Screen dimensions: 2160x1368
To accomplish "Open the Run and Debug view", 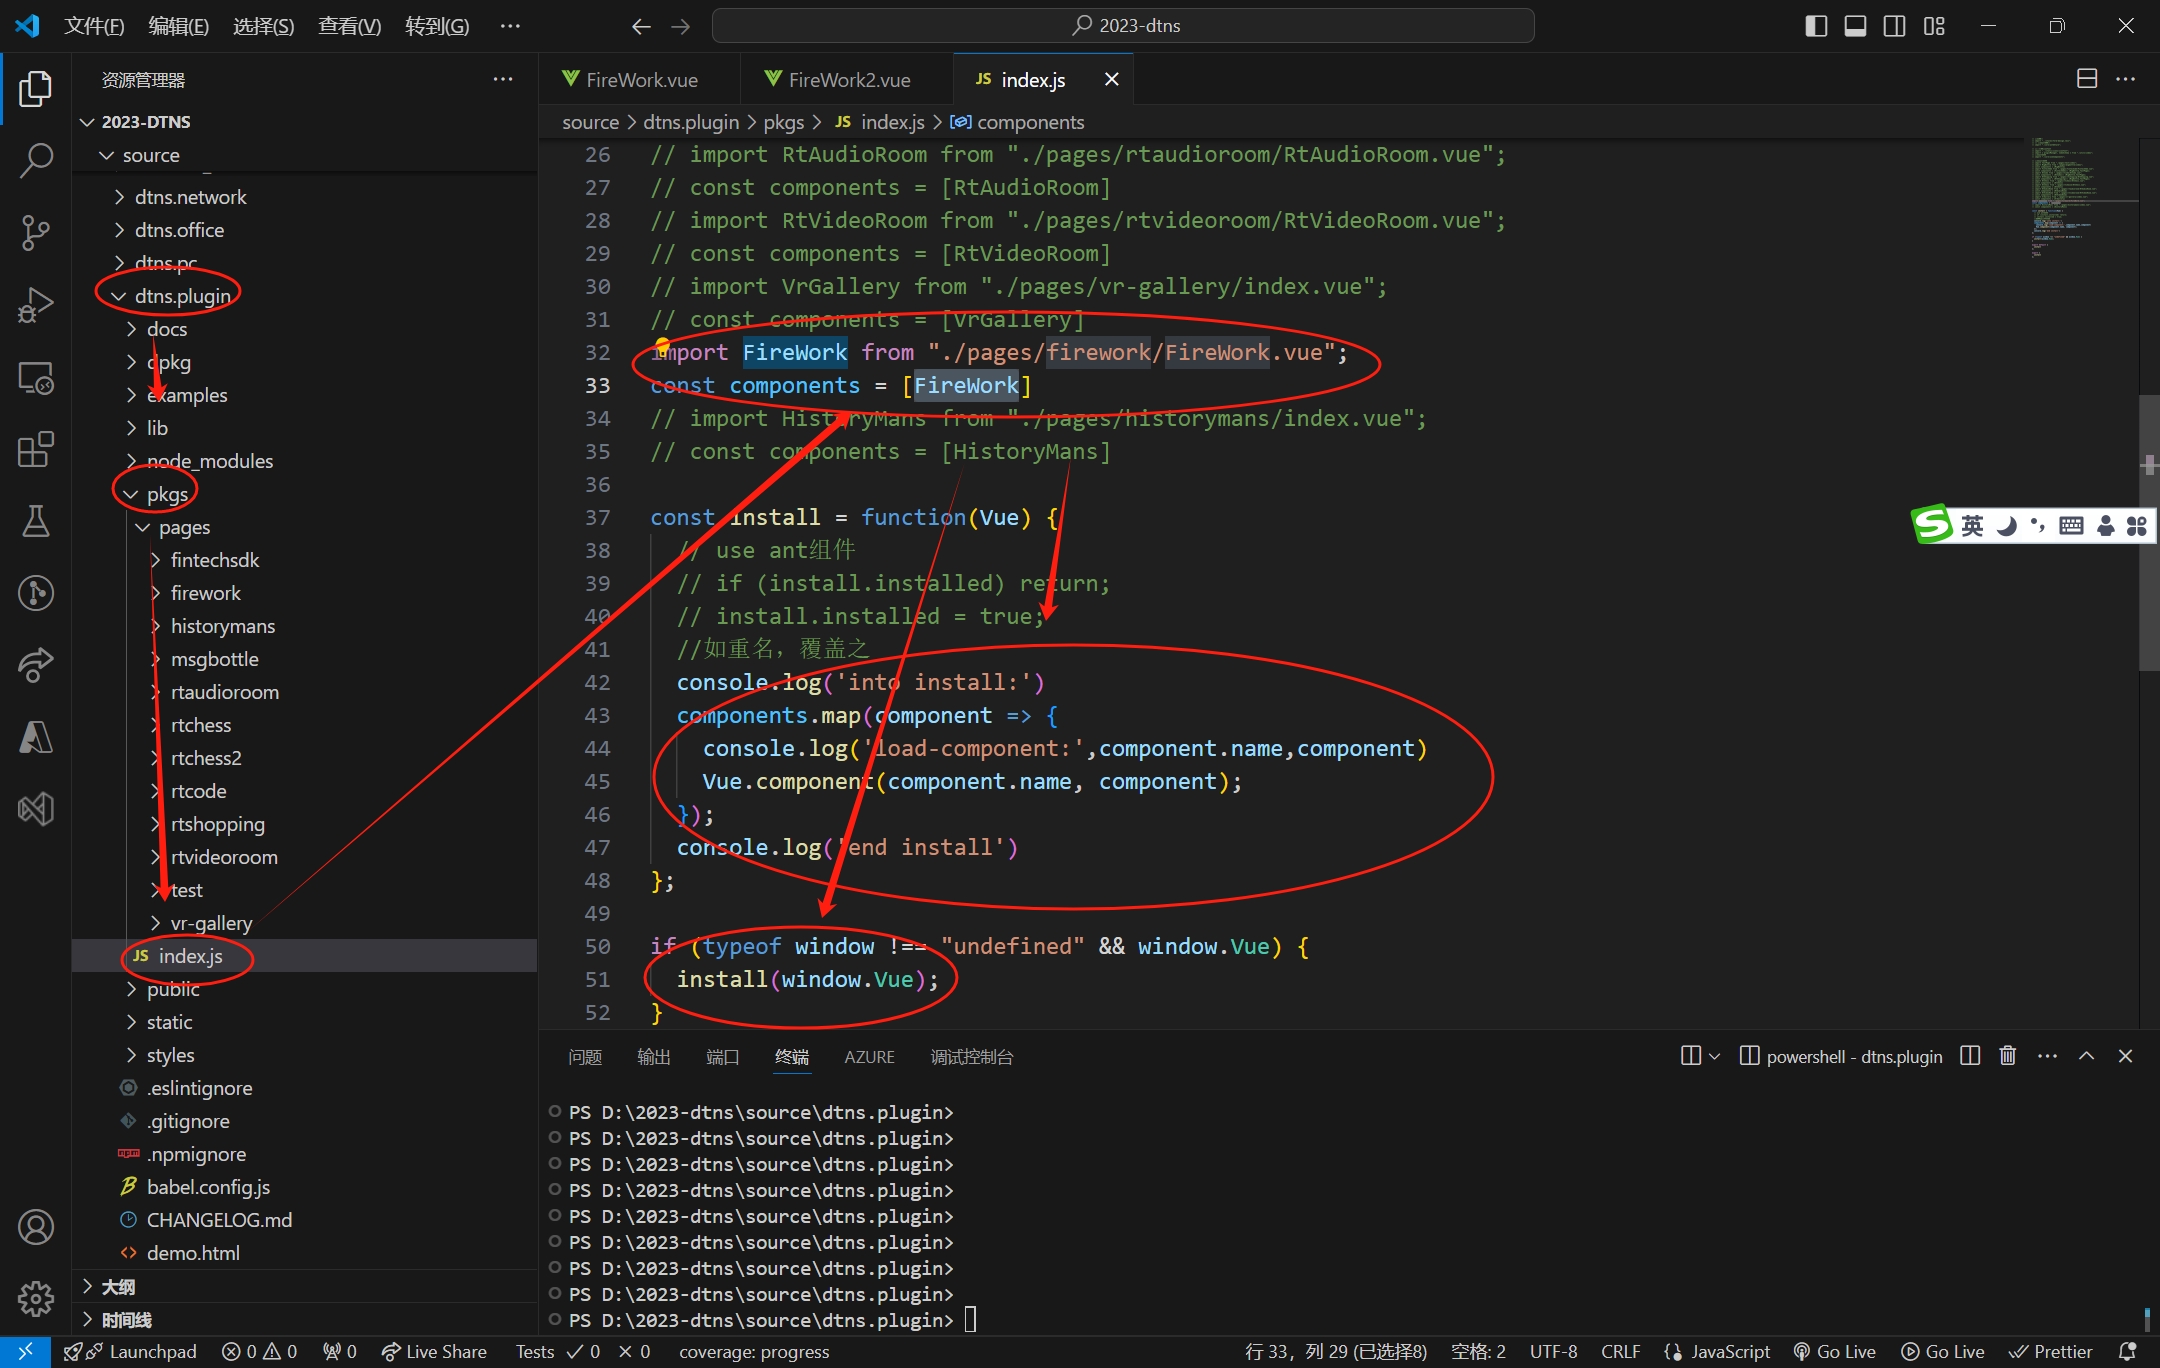I will pos(36,305).
